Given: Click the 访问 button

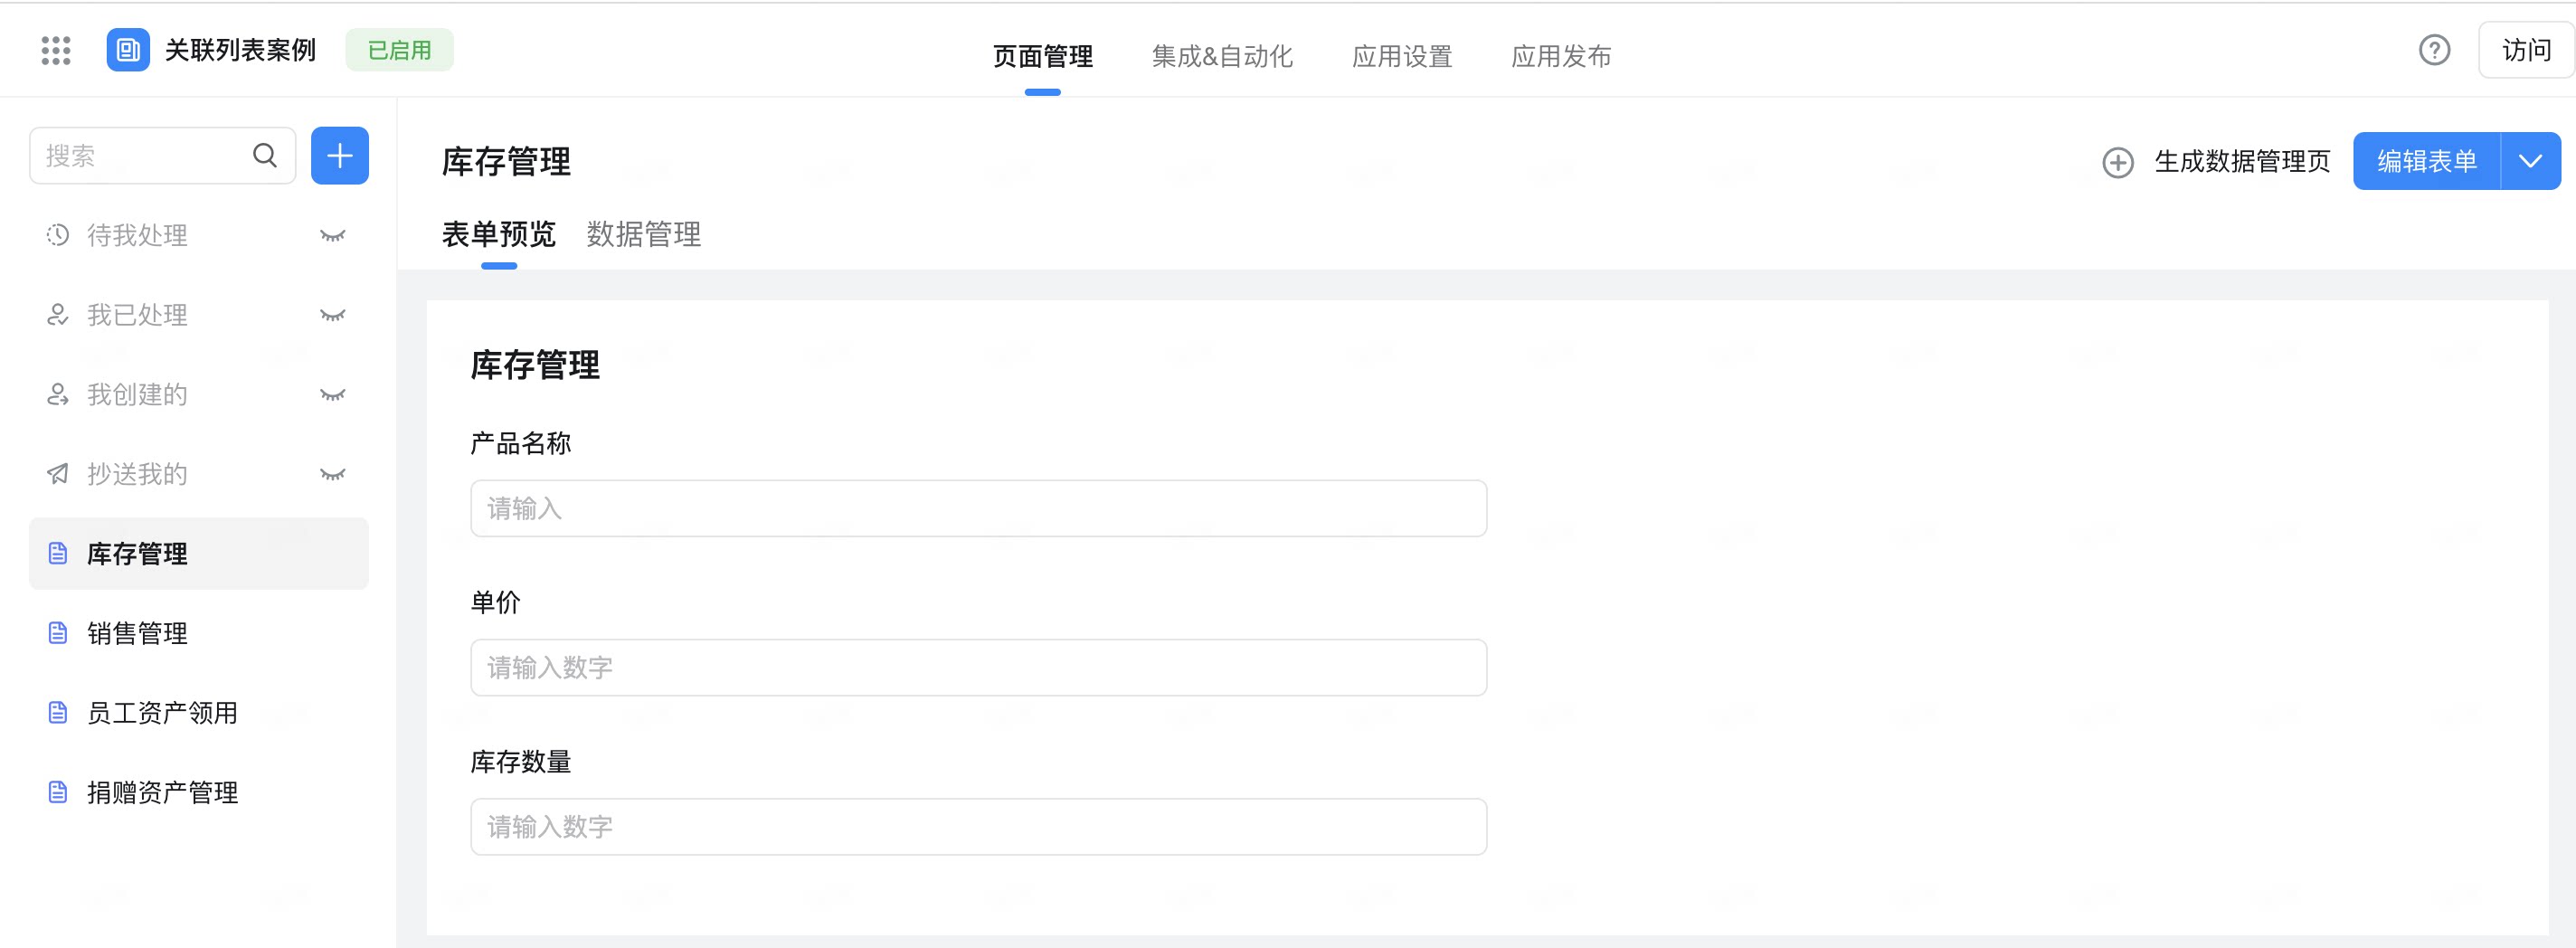Looking at the screenshot, I should (2525, 50).
